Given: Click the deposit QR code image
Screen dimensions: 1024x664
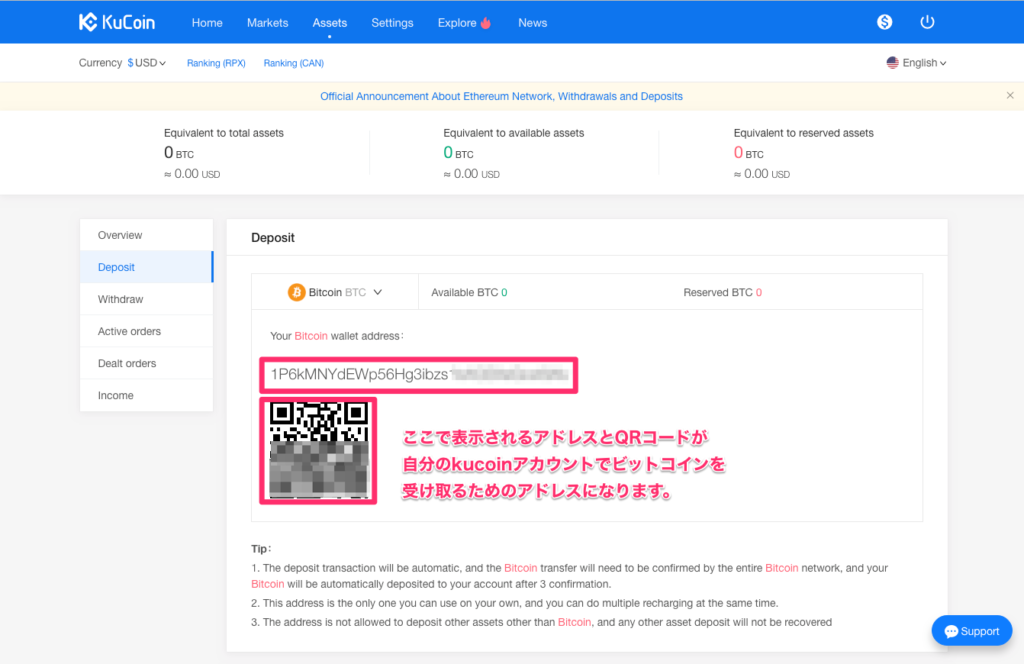Looking at the screenshot, I should pyautogui.click(x=319, y=451).
